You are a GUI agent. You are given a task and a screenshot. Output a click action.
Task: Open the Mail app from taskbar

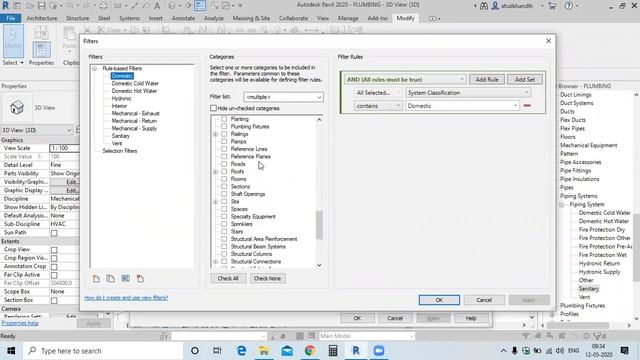[287, 351]
